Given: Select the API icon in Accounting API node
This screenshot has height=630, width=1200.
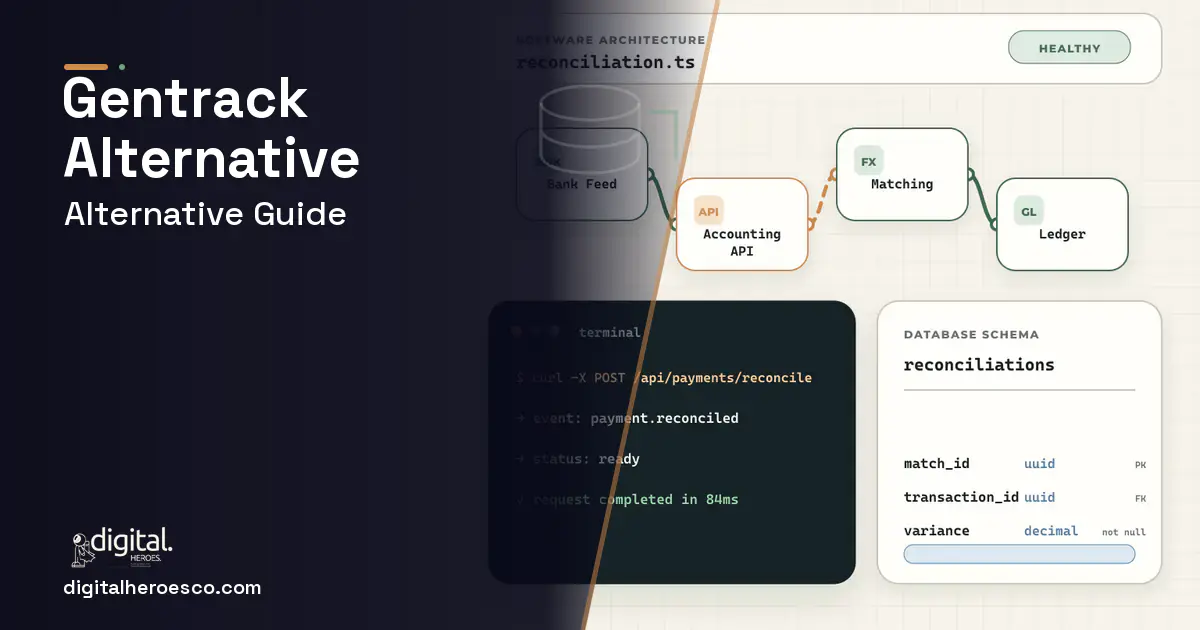Looking at the screenshot, I should (708, 211).
